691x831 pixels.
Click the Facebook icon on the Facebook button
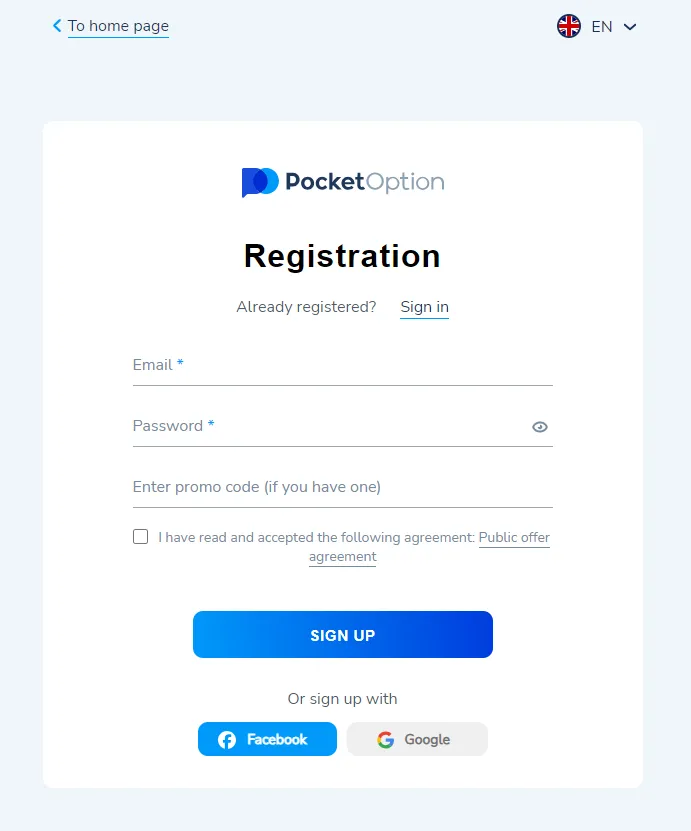tap(224, 739)
